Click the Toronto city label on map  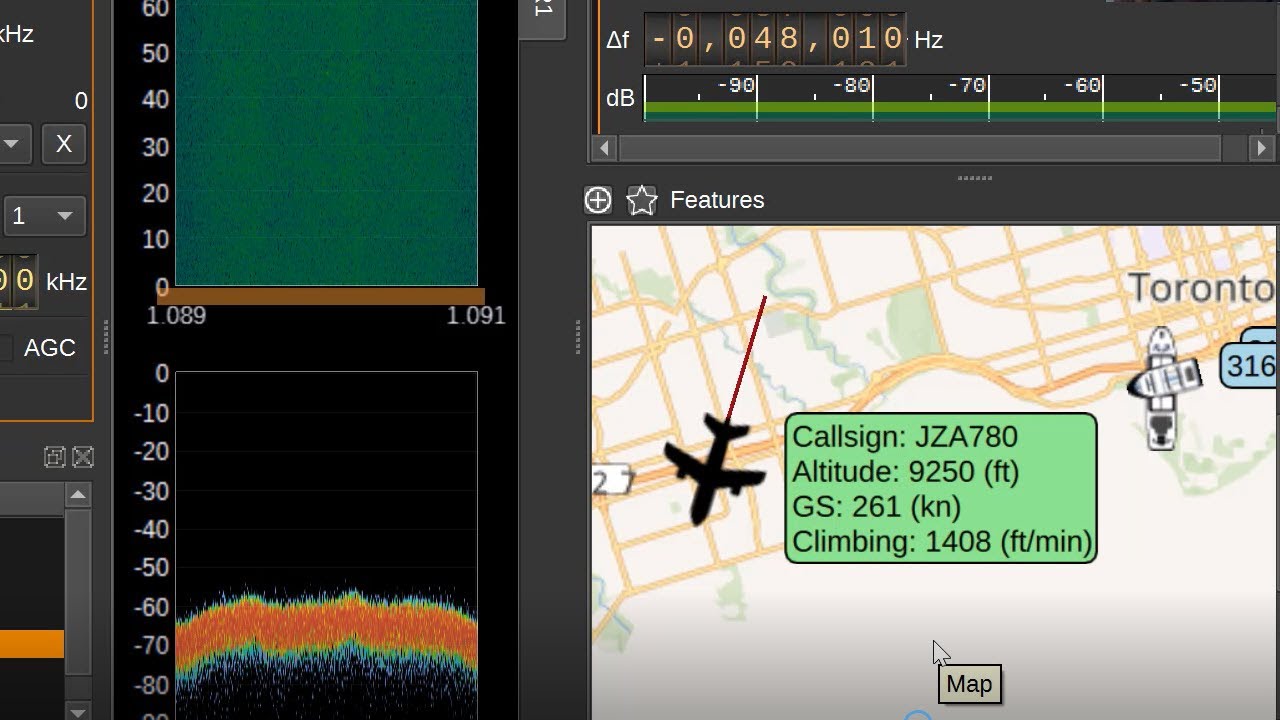[x=1203, y=288]
